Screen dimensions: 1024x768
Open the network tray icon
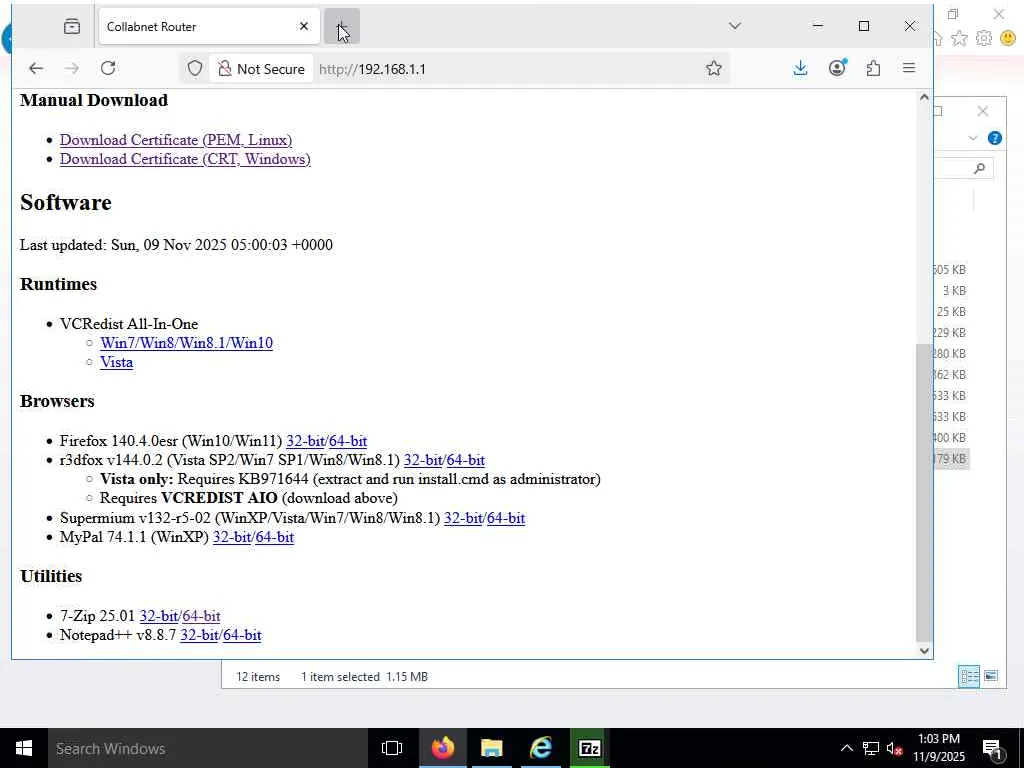tap(871, 748)
